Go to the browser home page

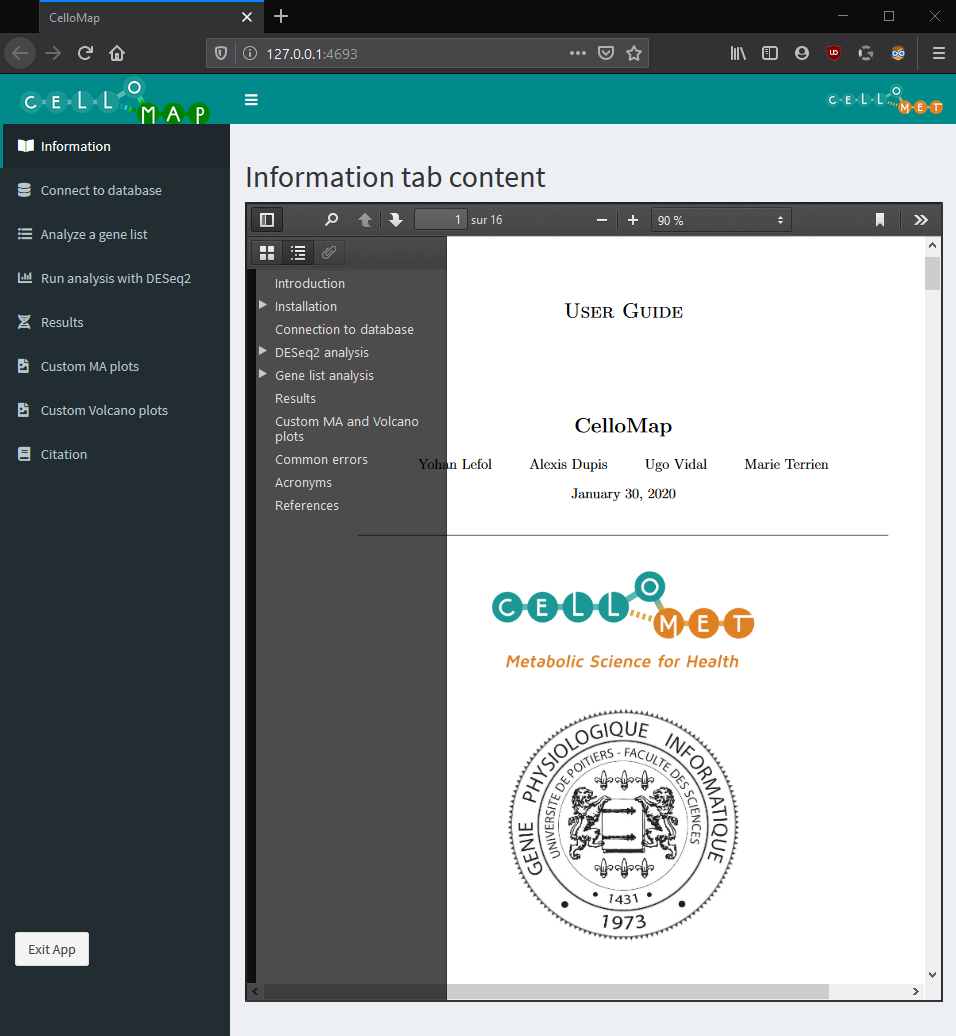point(117,54)
